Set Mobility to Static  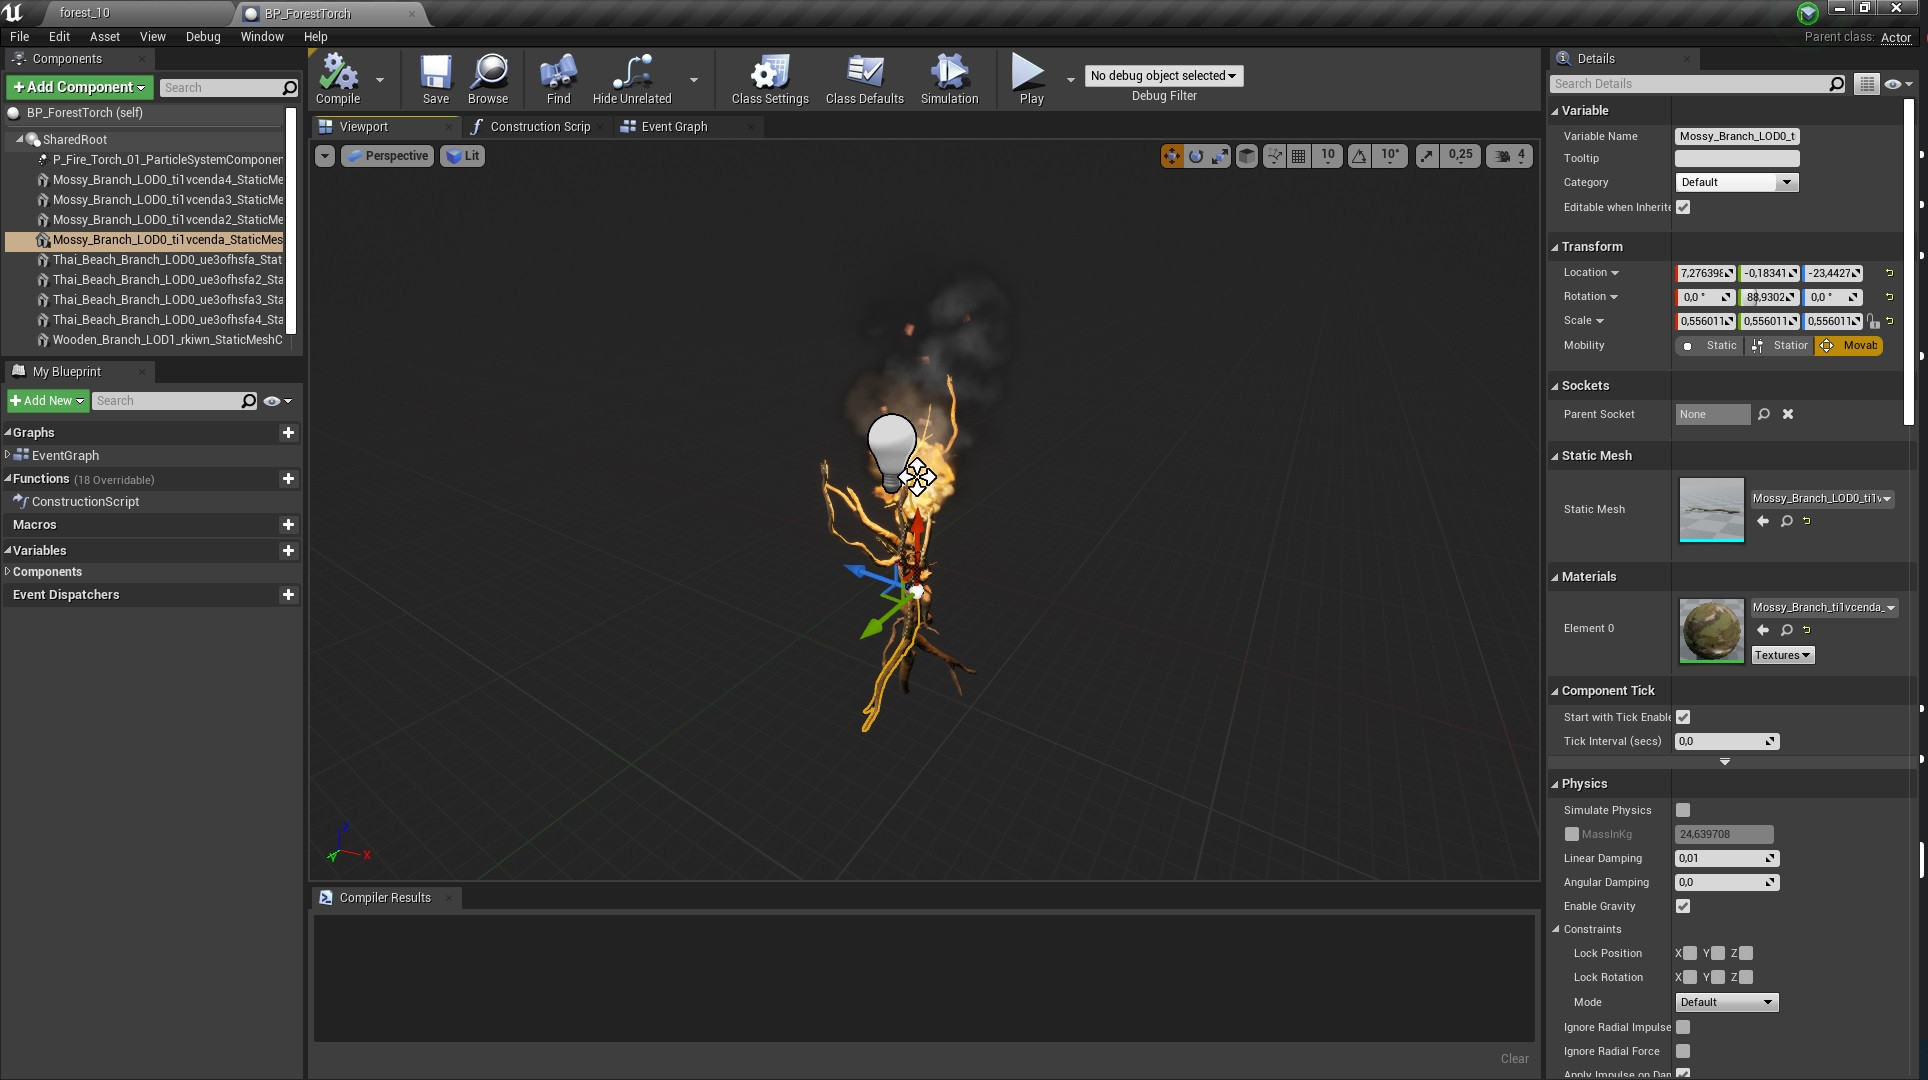[x=1711, y=346]
